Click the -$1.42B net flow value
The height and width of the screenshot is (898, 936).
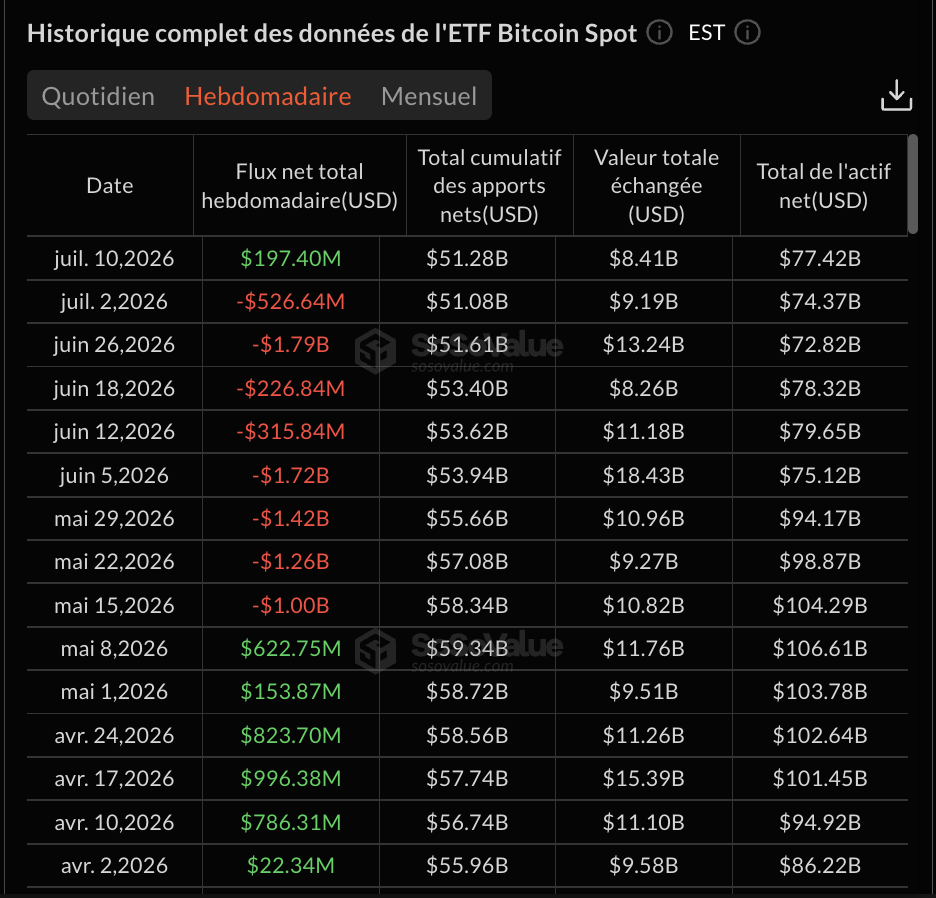291,519
